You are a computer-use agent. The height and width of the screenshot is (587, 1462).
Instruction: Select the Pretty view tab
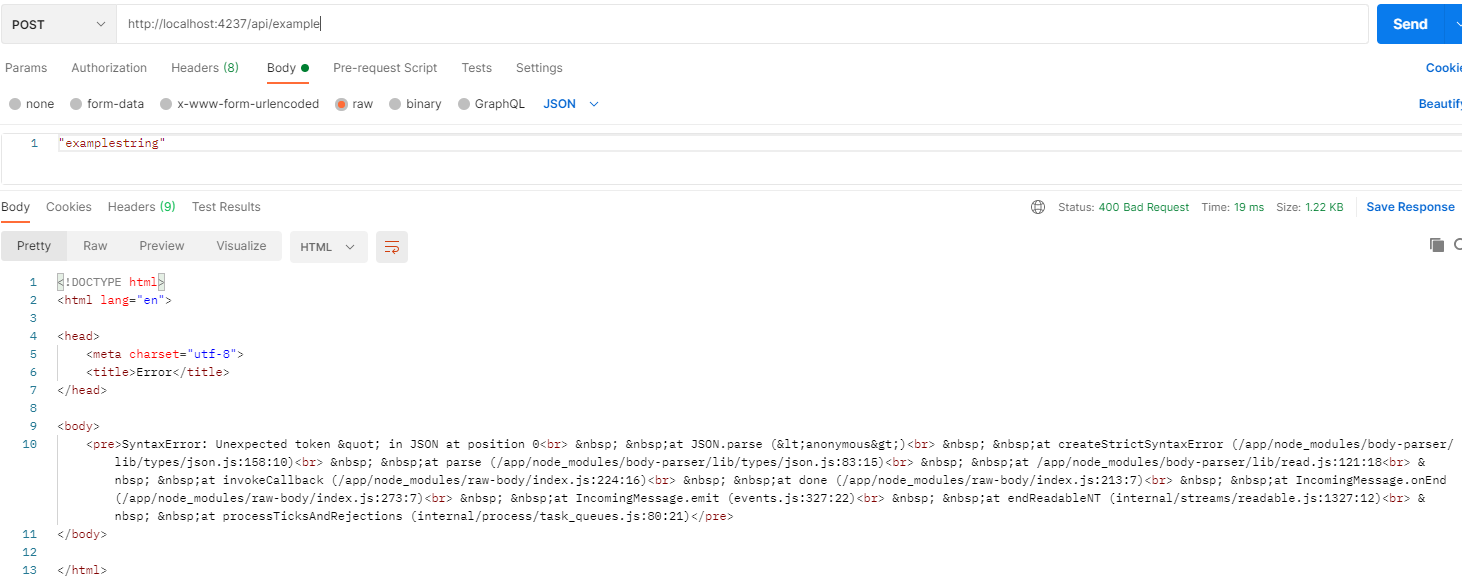tap(34, 246)
